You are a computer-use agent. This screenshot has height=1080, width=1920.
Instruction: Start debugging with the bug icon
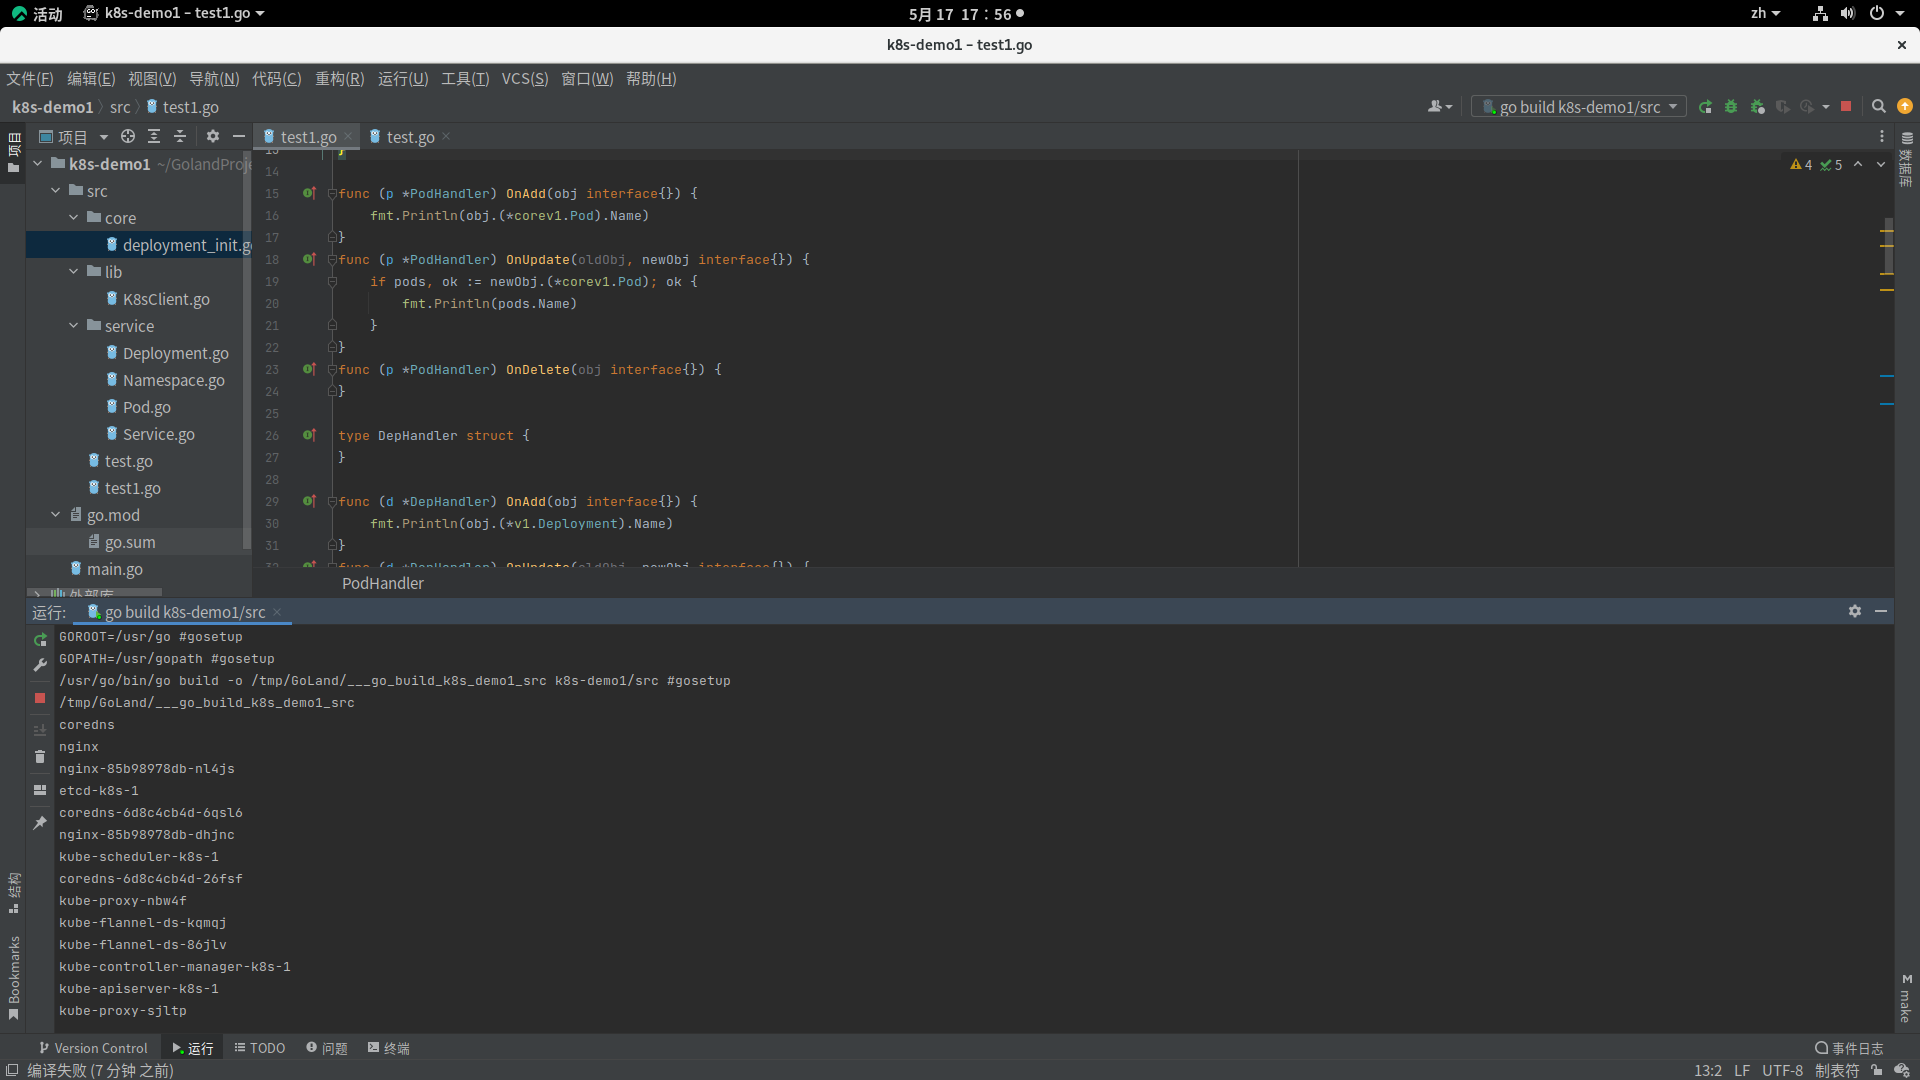click(x=1731, y=107)
